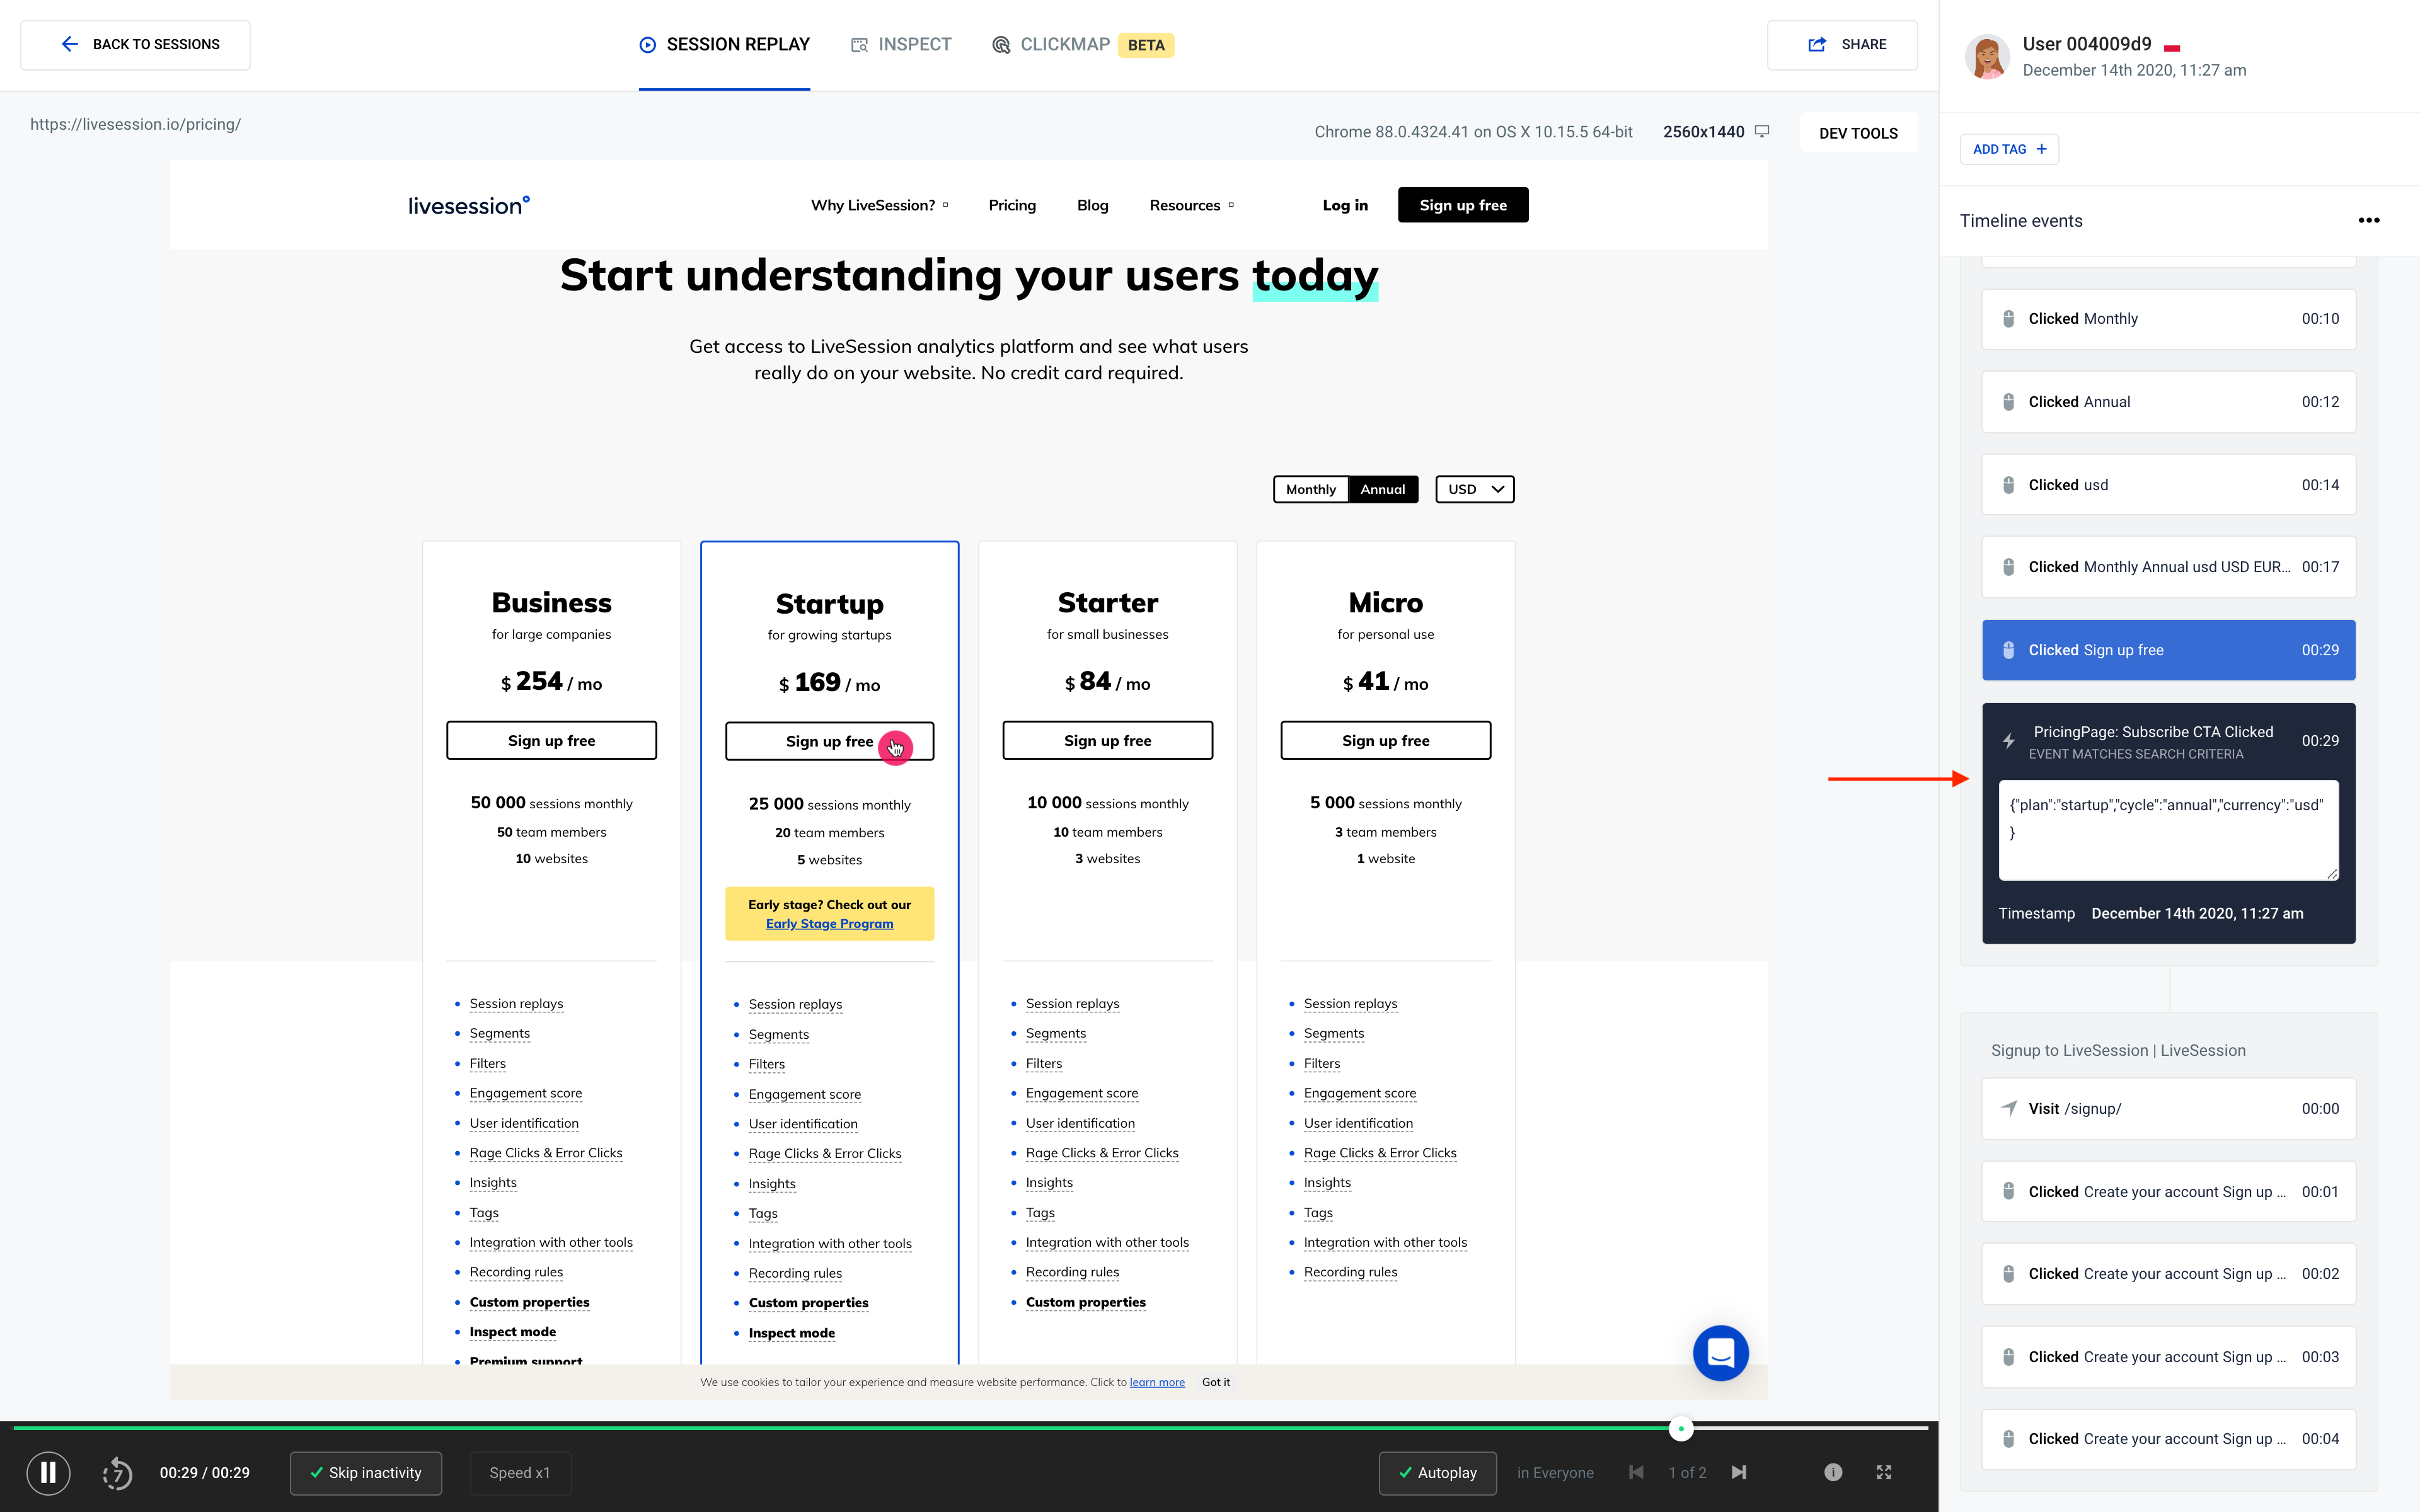2420x1512 pixels.
Task: Click the rewind 7 seconds icon
Action: (x=117, y=1472)
